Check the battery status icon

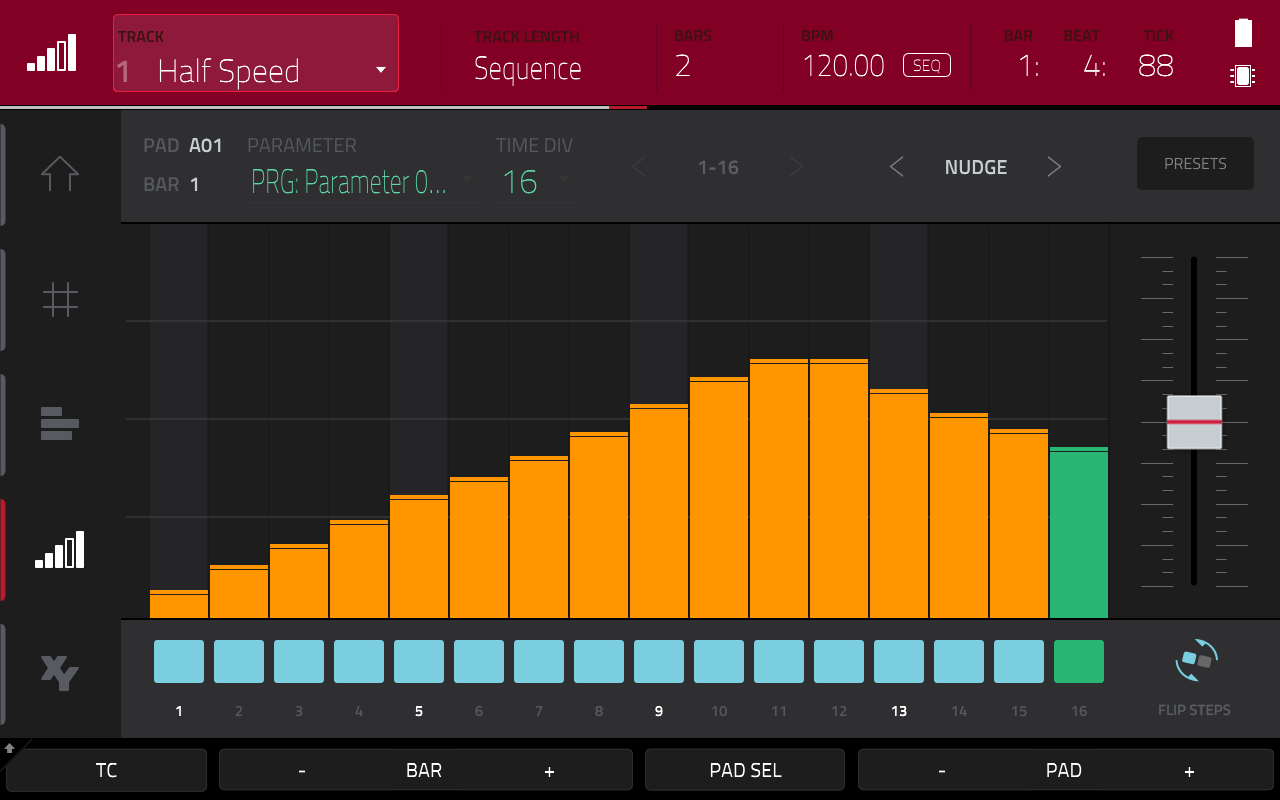point(1243,33)
